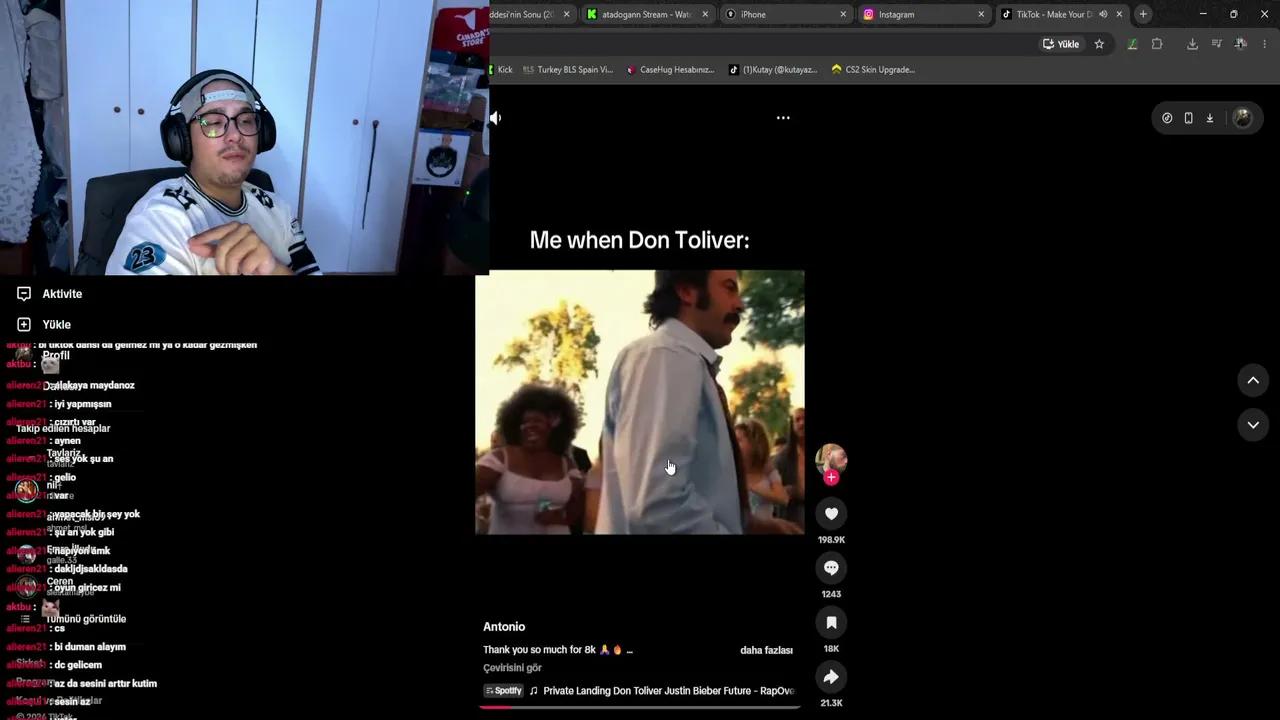Click 'Çevirisini gör' to translate caption
The width and height of the screenshot is (1280, 720).
click(x=512, y=668)
